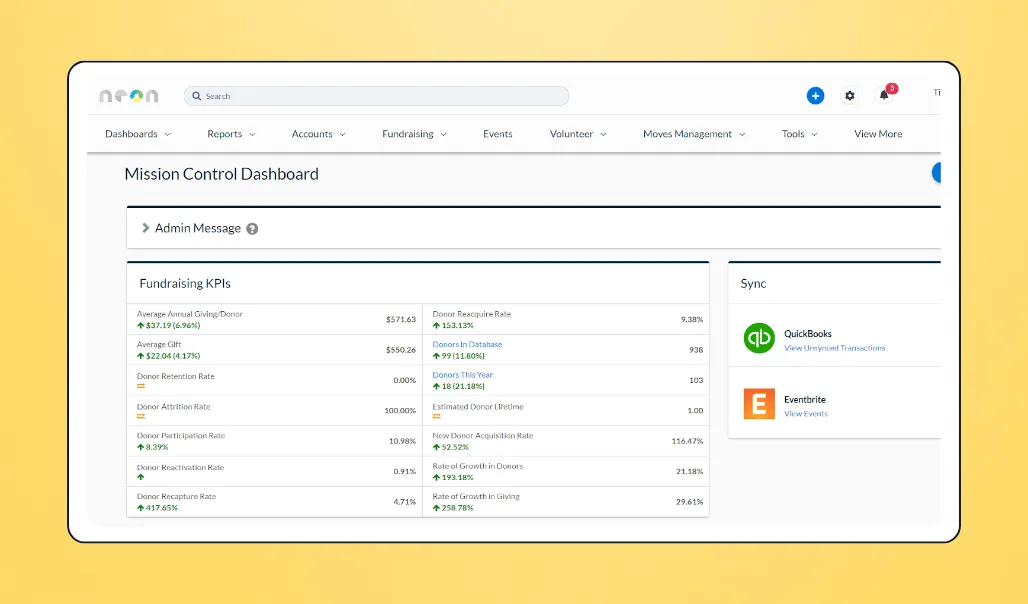This screenshot has height=604, width=1028.
Task: Open View More in the navigation bar
Action: [878, 133]
